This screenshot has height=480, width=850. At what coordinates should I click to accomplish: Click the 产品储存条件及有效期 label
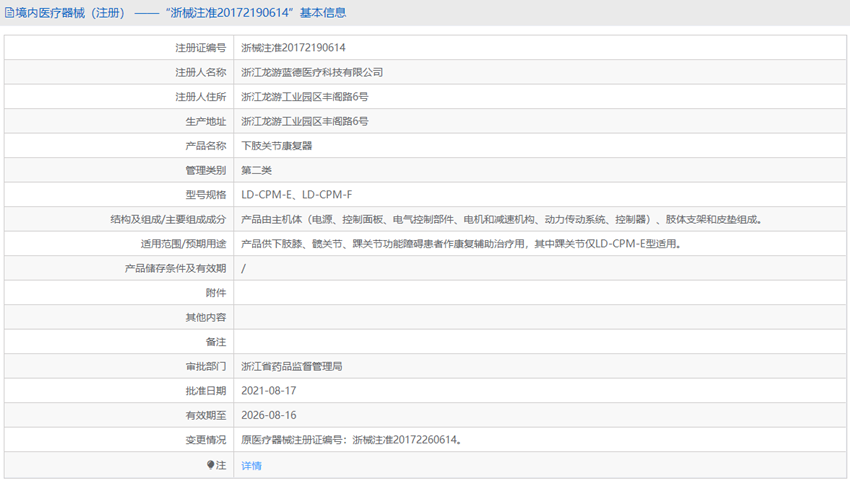(175, 268)
